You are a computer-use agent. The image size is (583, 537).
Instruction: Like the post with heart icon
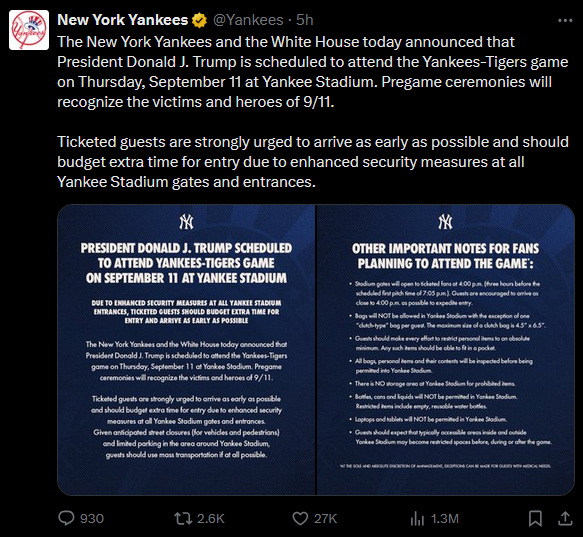(300, 518)
